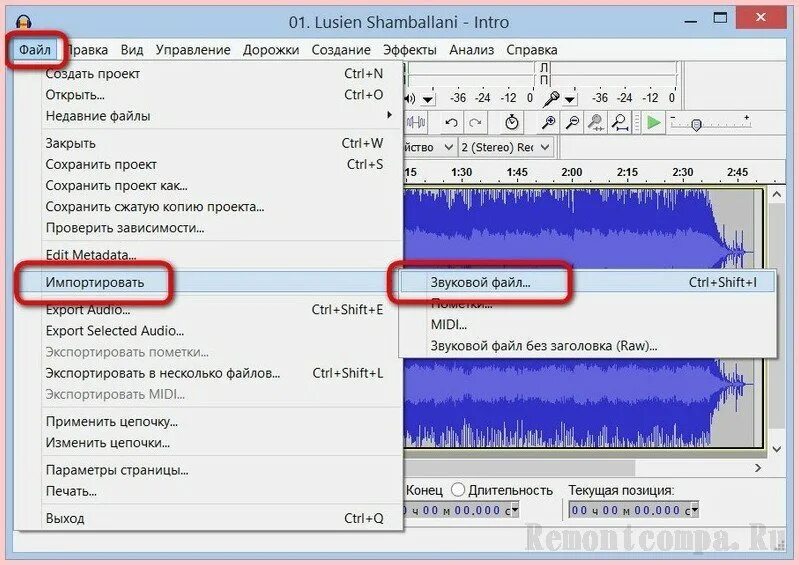
Task: Click the Audacity headphones app icon
Action: (23, 22)
